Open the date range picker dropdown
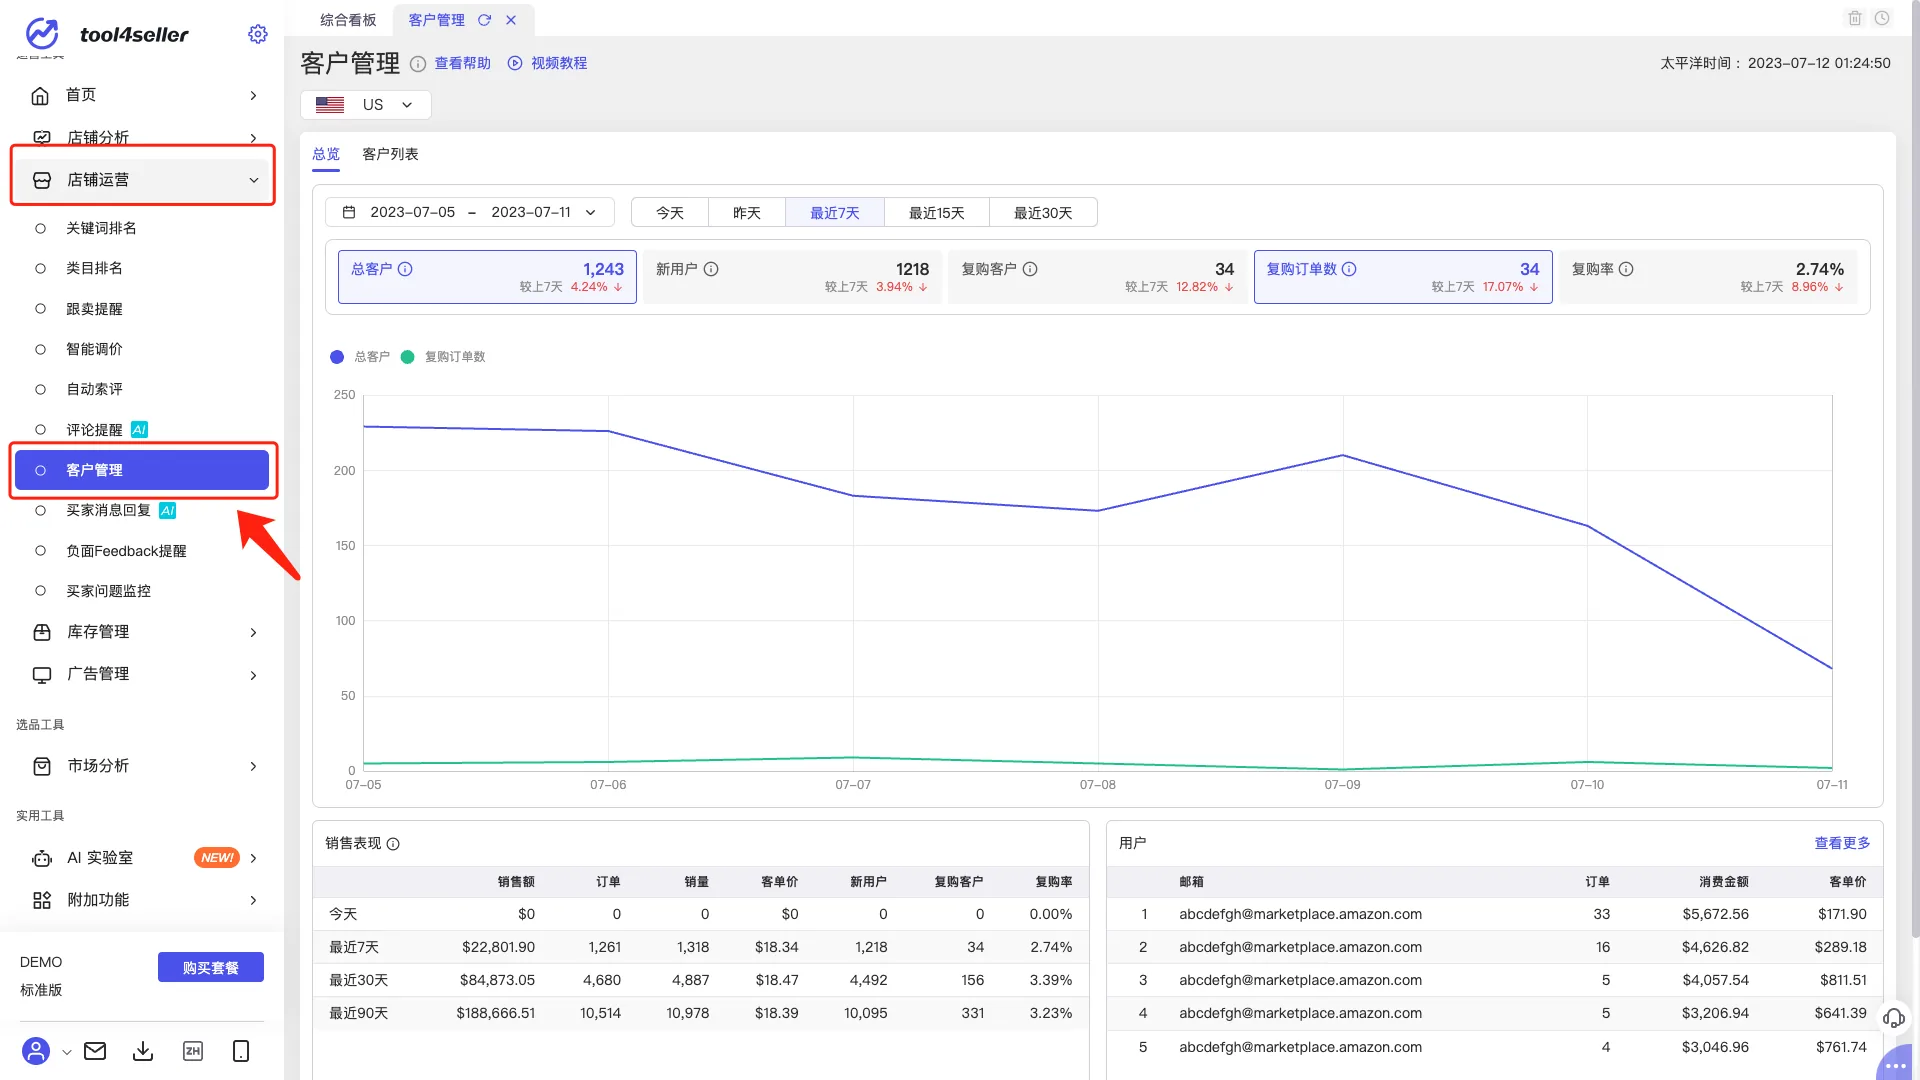This screenshot has width=1920, height=1080. point(470,212)
